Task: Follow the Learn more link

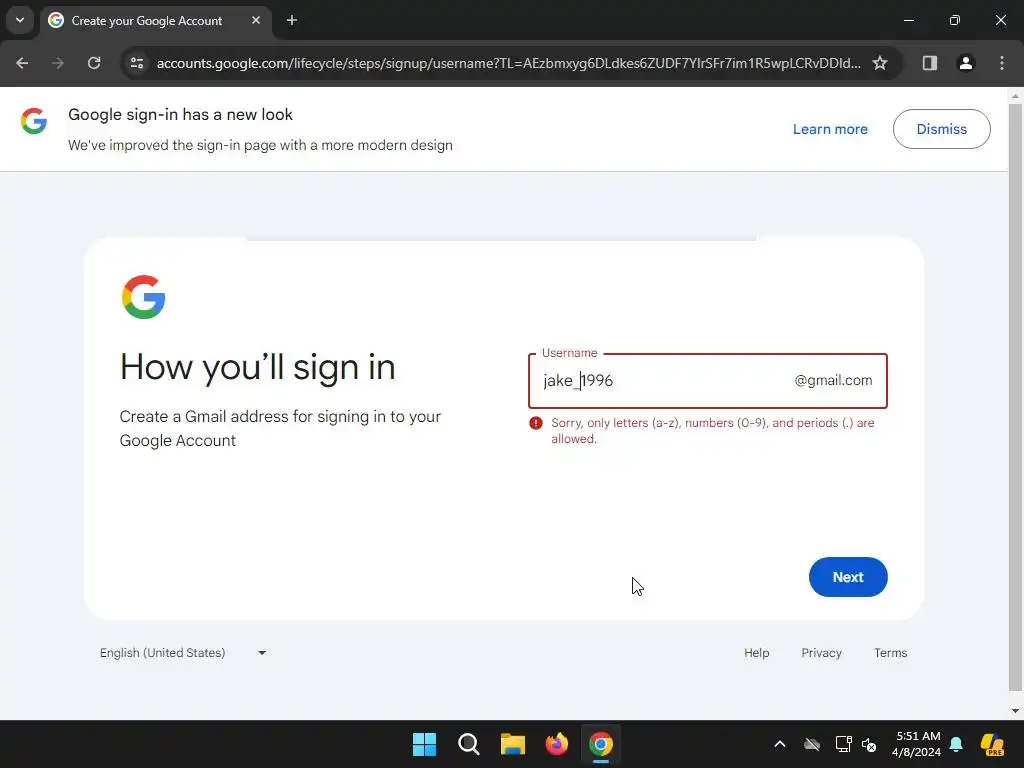Action: click(830, 129)
